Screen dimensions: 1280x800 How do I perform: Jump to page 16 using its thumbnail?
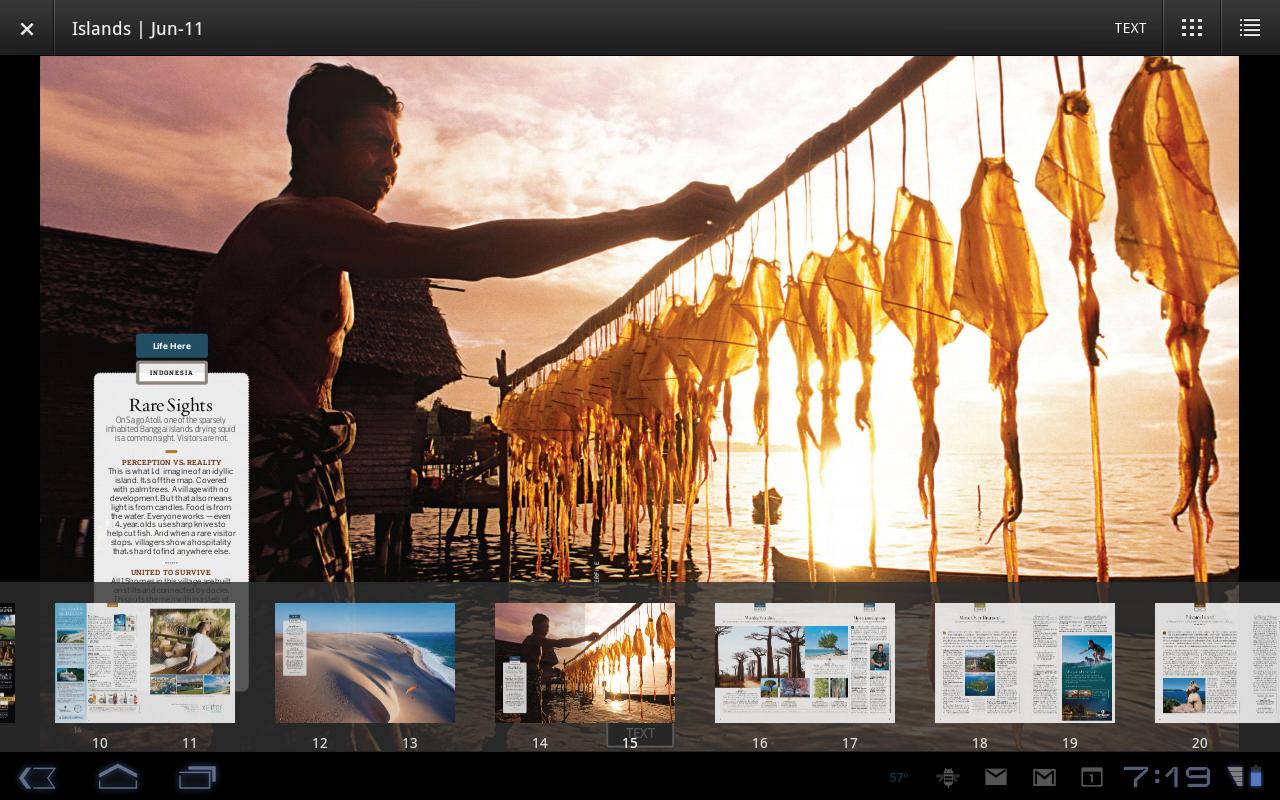(760, 663)
